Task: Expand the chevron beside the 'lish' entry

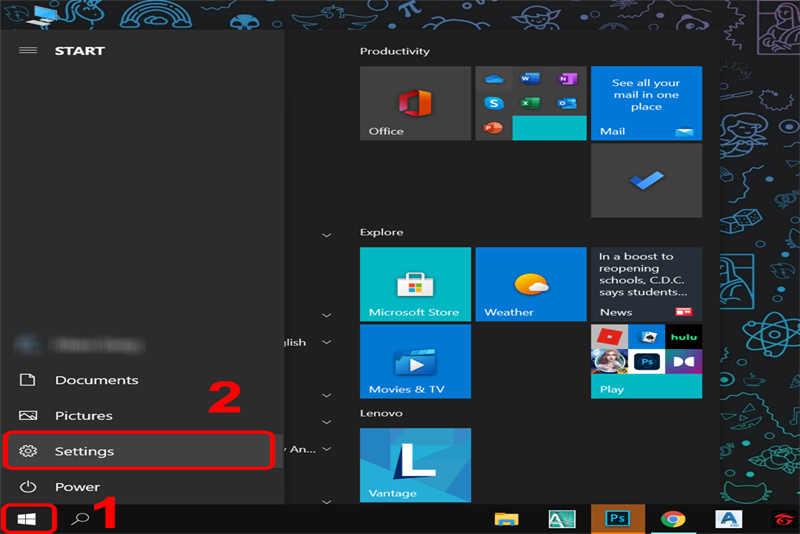Action: click(x=327, y=342)
